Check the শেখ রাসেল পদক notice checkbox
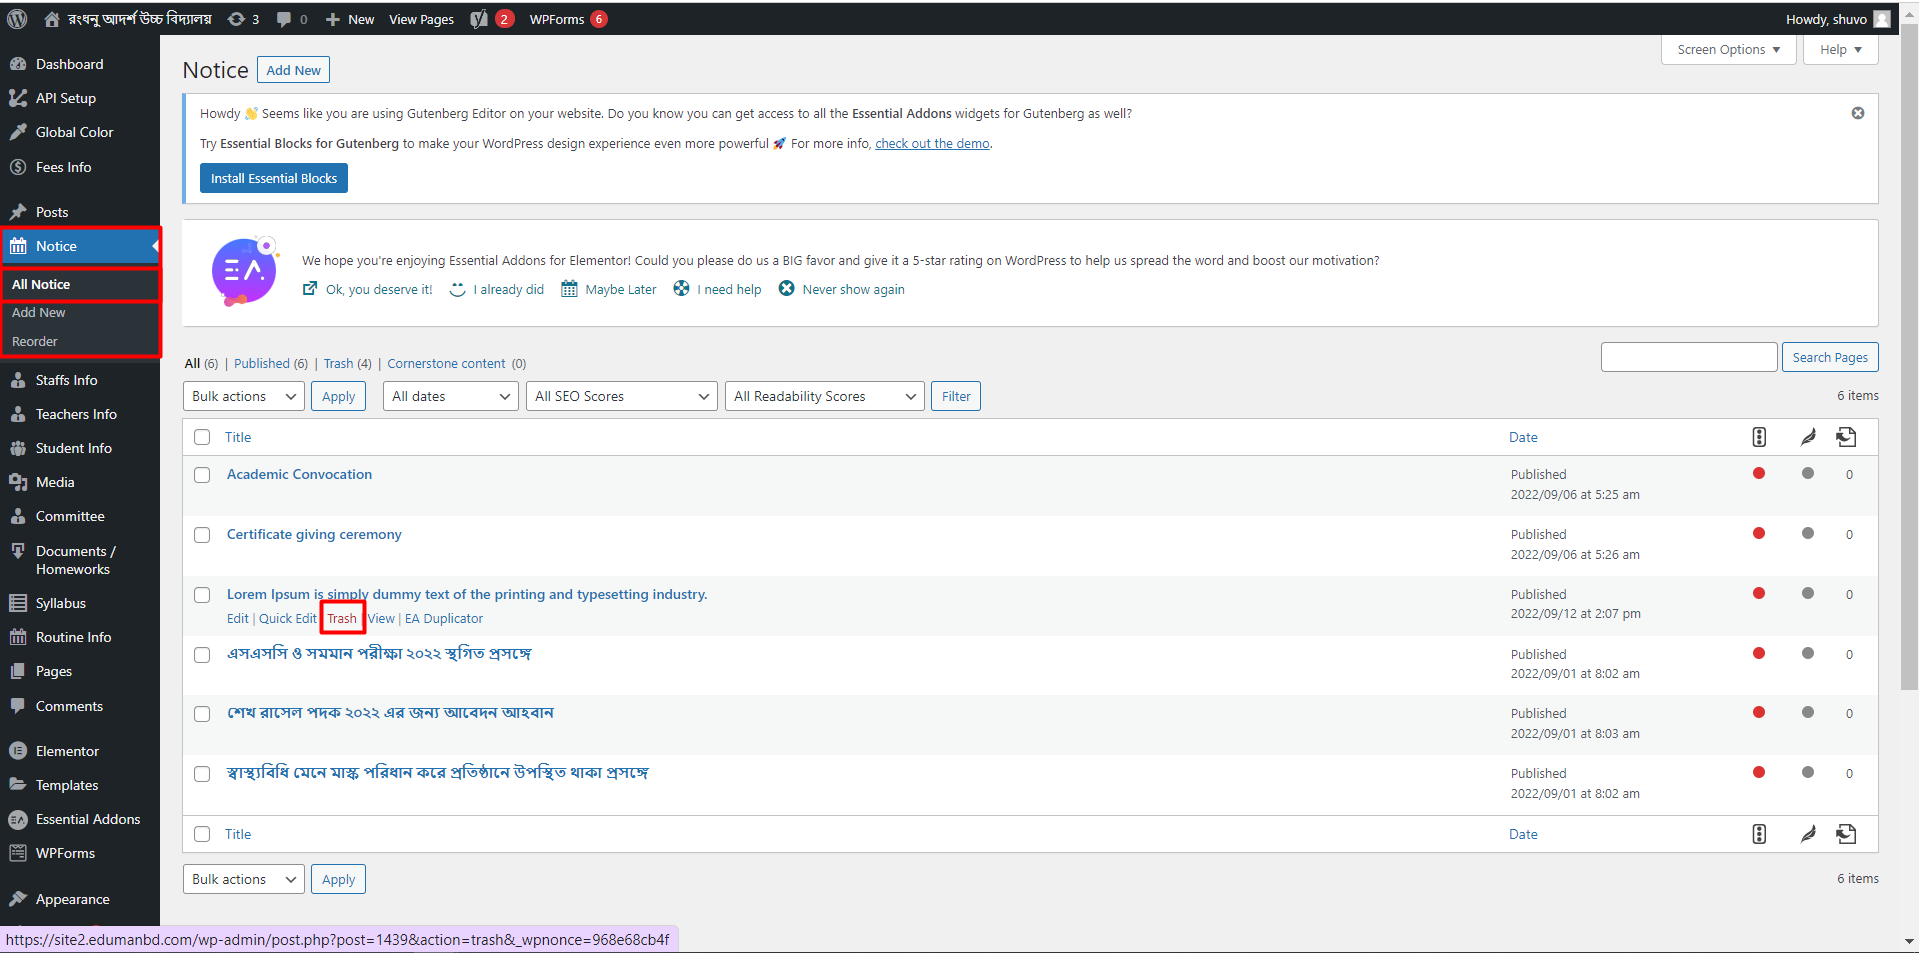Image resolution: width=1919 pixels, height=953 pixels. pos(202,714)
